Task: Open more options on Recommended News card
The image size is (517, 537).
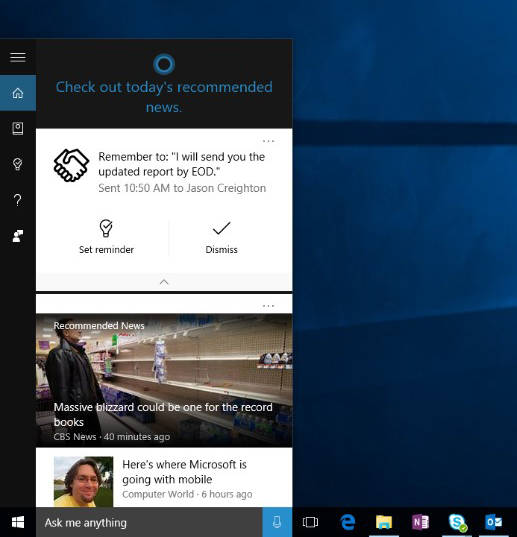Action: click(x=268, y=305)
